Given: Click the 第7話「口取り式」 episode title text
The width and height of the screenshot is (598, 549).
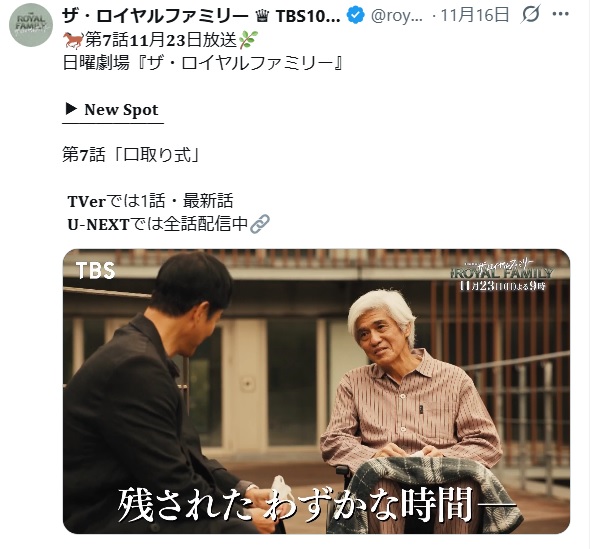Looking at the screenshot, I should [131, 155].
